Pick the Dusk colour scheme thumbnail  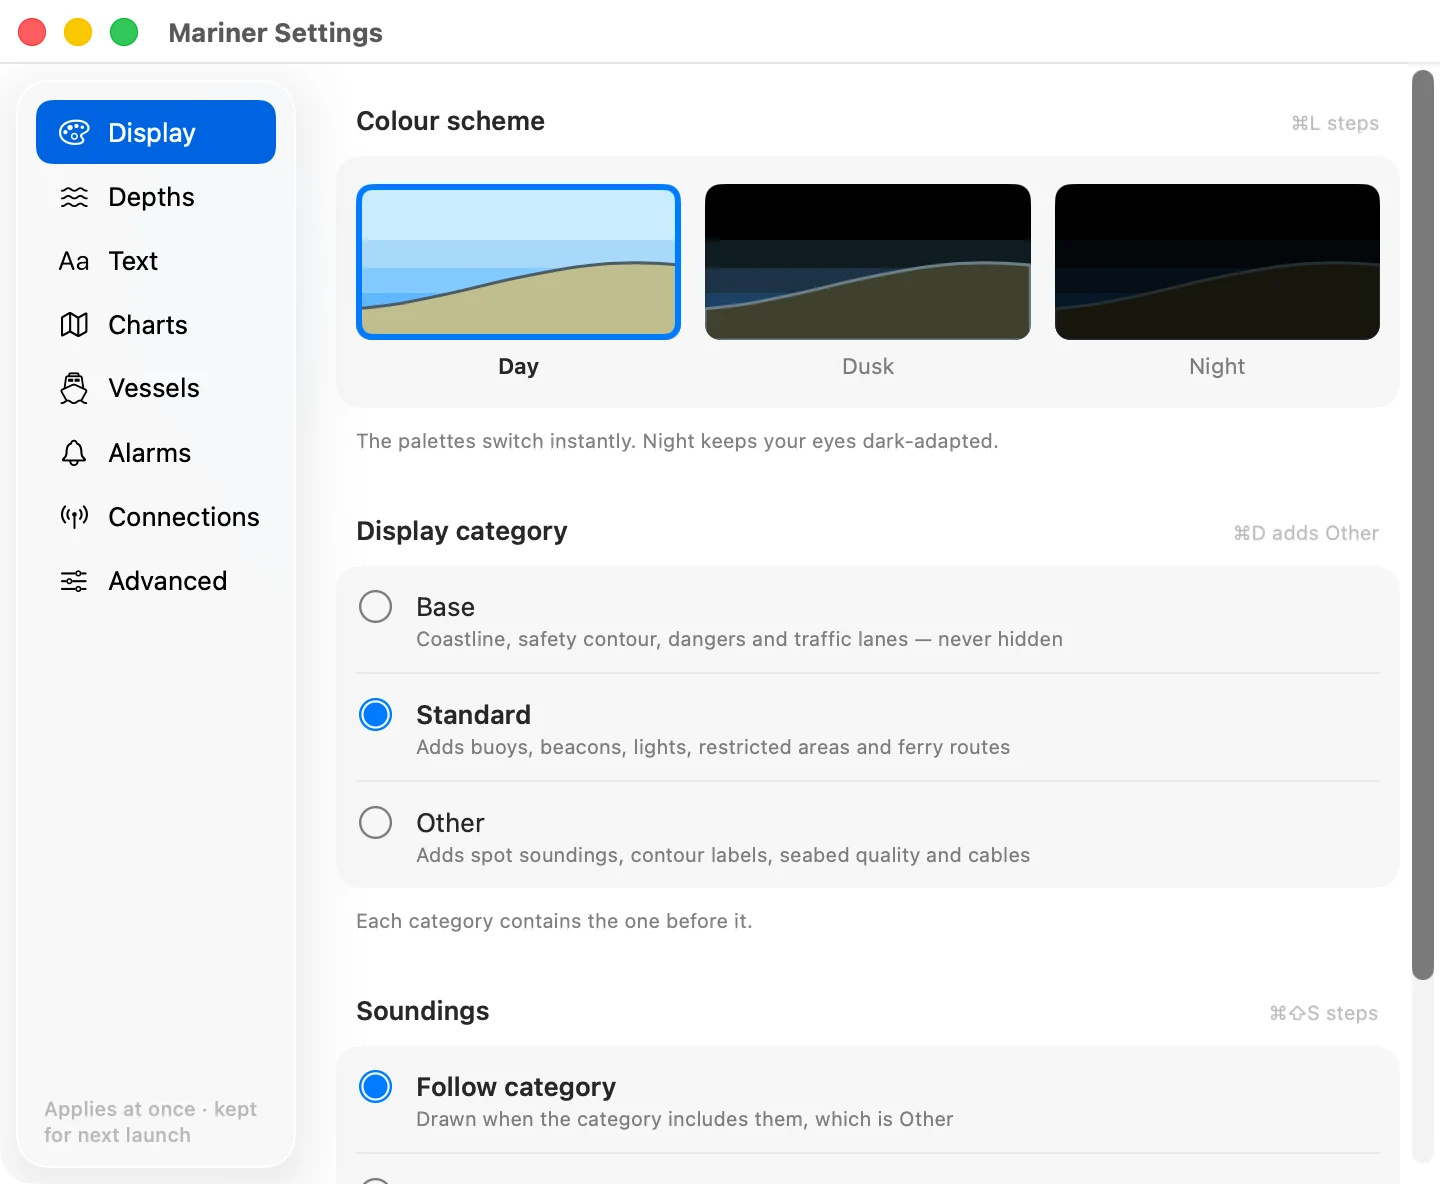click(868, 262)
